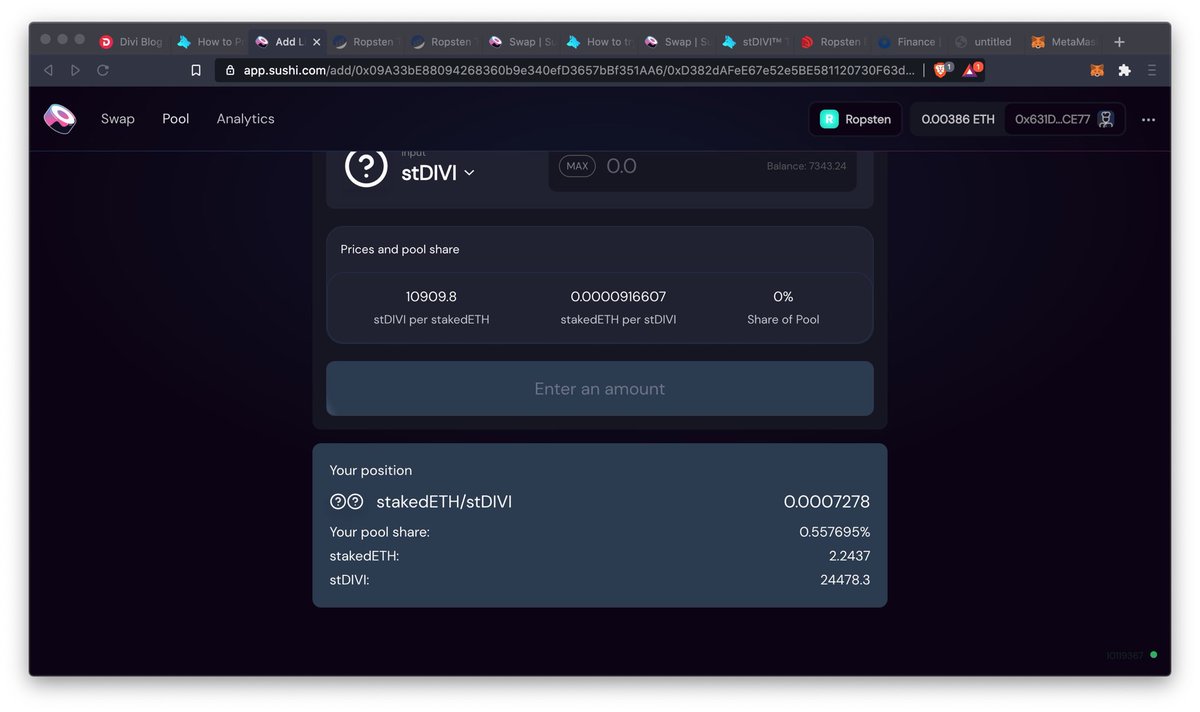Open the Brave Shields lion icon
The image size is (1200, 712).
coord(941,70)
